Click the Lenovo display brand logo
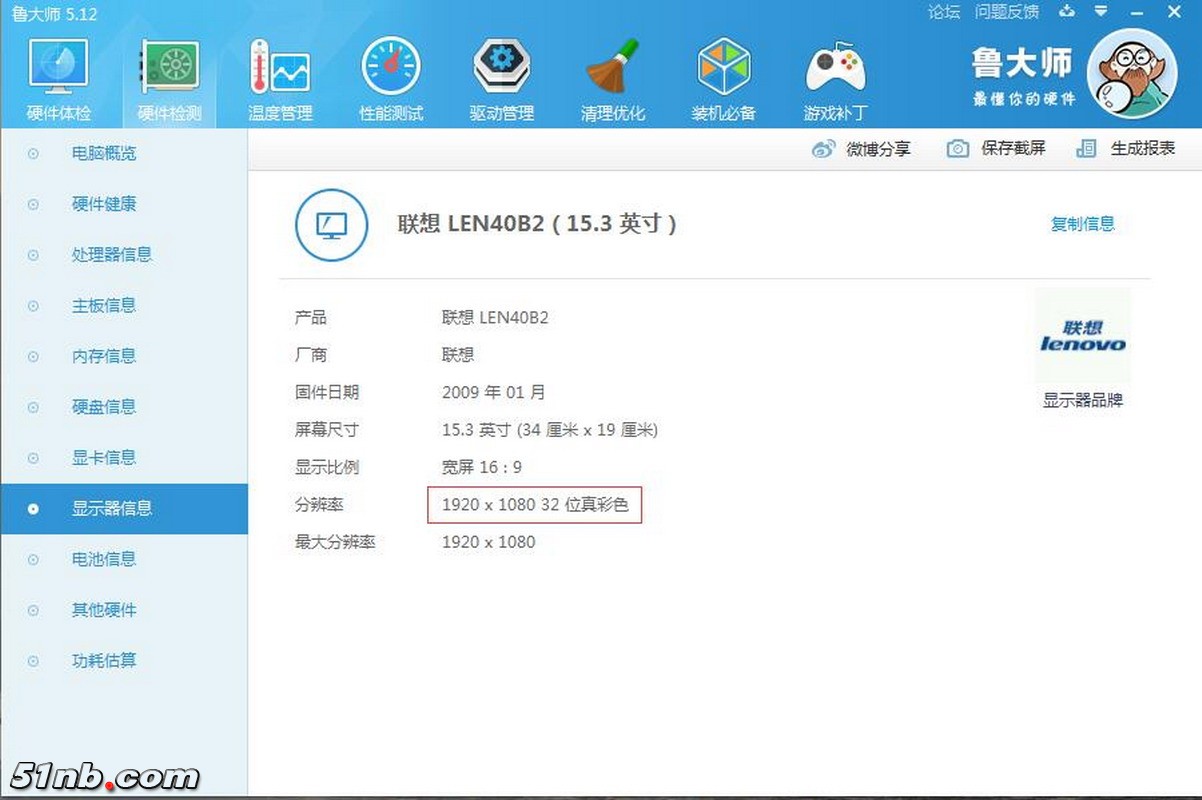 [1082, 337]
